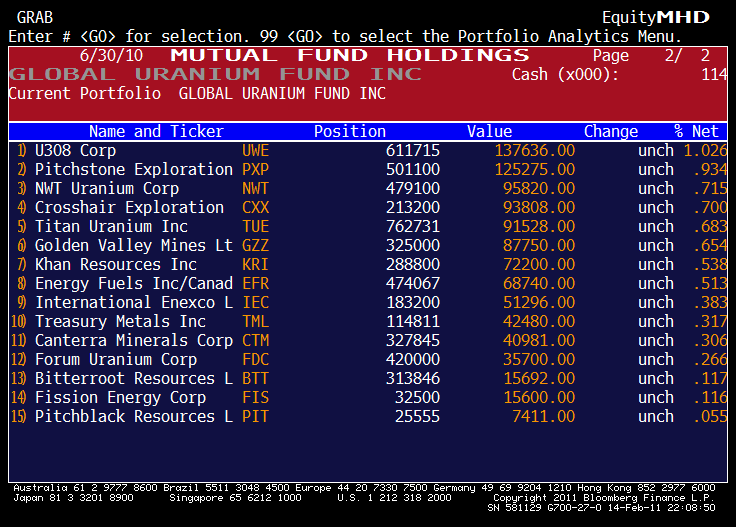This screenshot has height=527, width=736.
Task: Click the KRI ticker symbol
Action: coord(255,265)
